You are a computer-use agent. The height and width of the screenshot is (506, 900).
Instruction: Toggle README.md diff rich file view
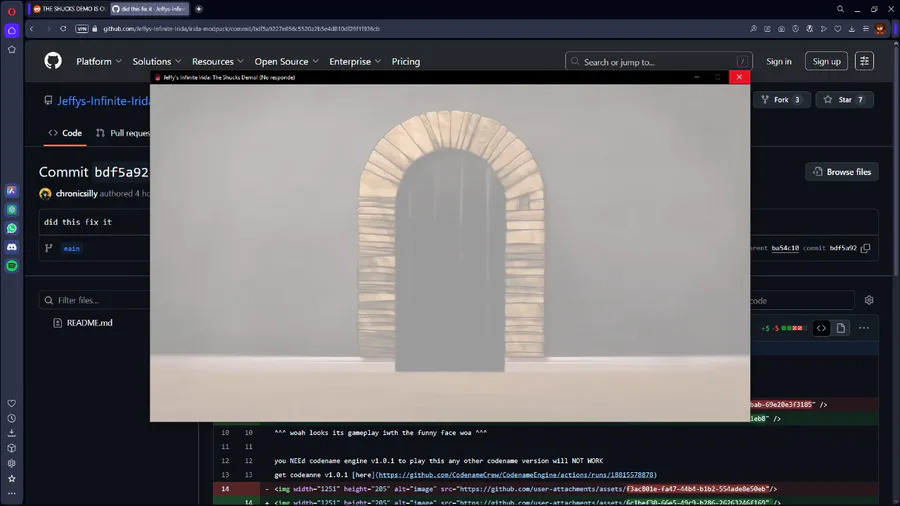coord(841,328)
